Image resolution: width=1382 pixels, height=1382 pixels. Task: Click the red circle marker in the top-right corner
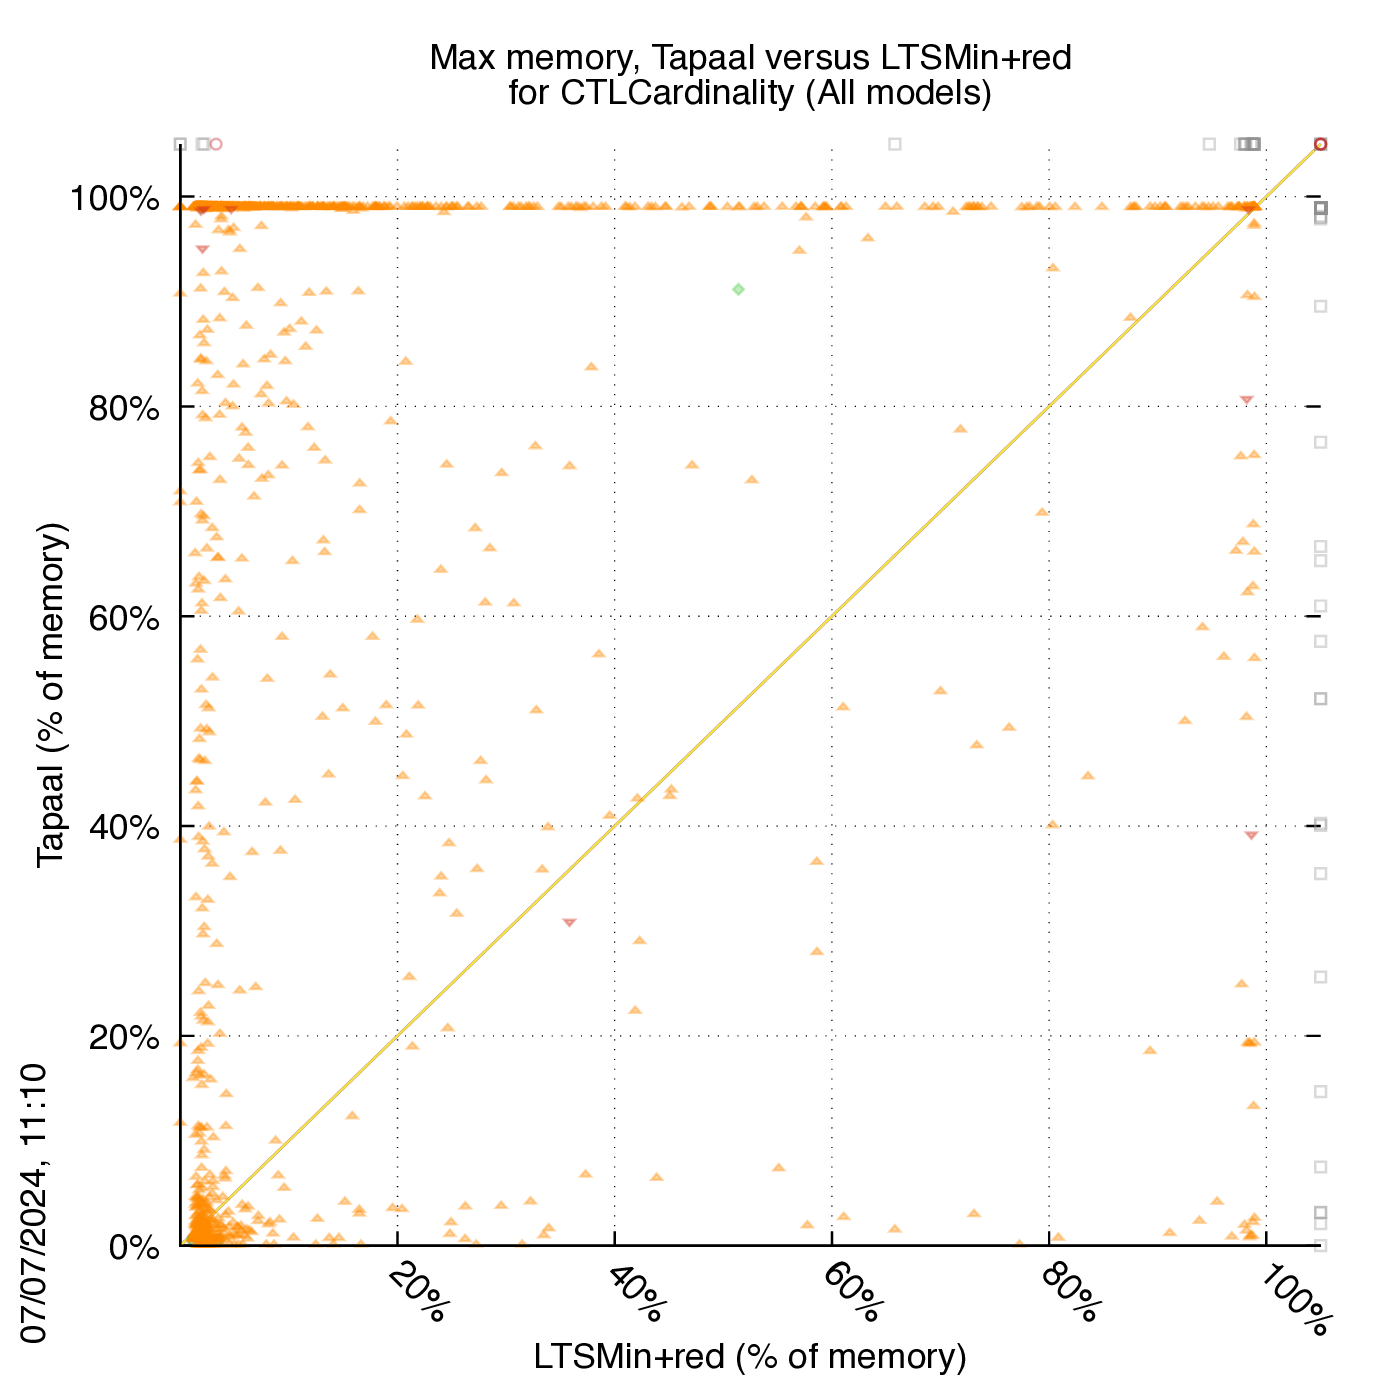point(1320,144)
